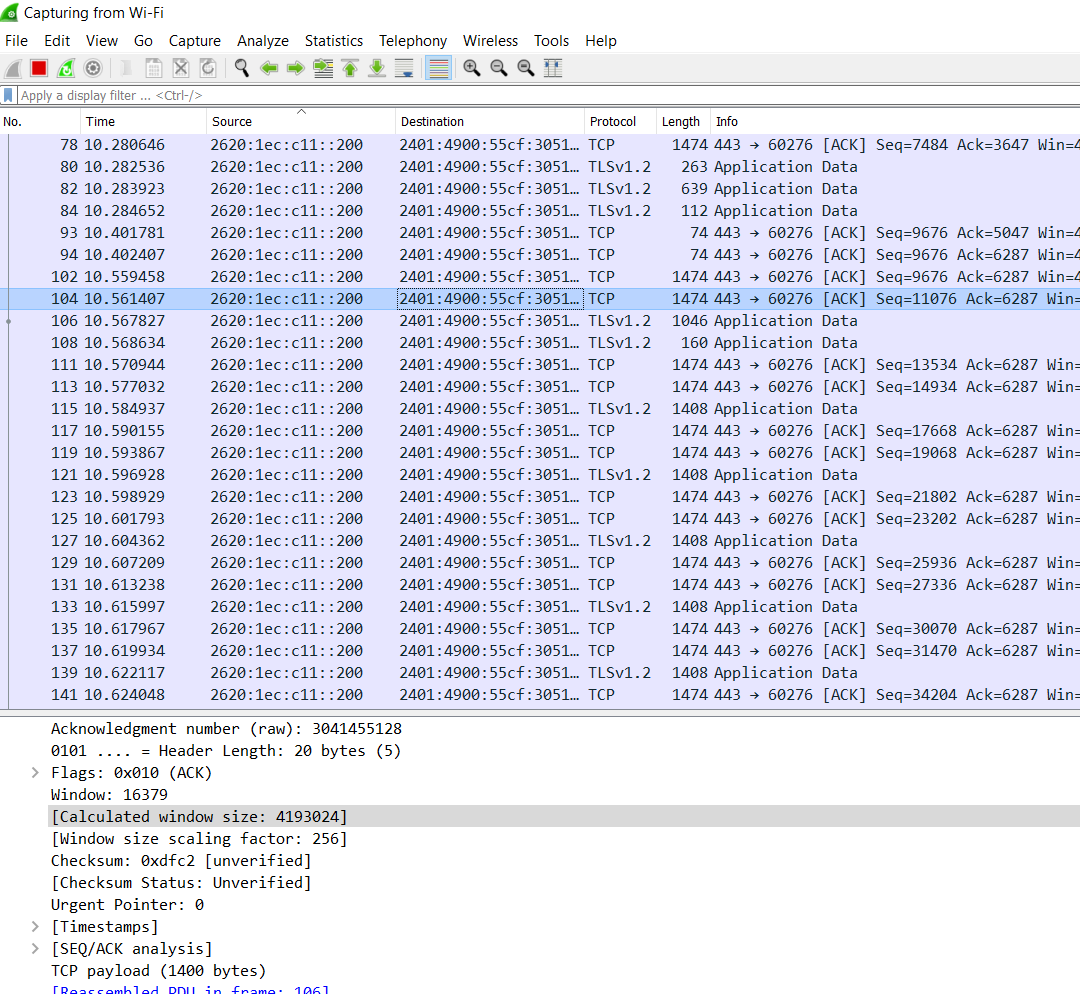Click the Start capture shark fin icon
The height and width of the screenshot is (994, 1080).
pos(13,68)
